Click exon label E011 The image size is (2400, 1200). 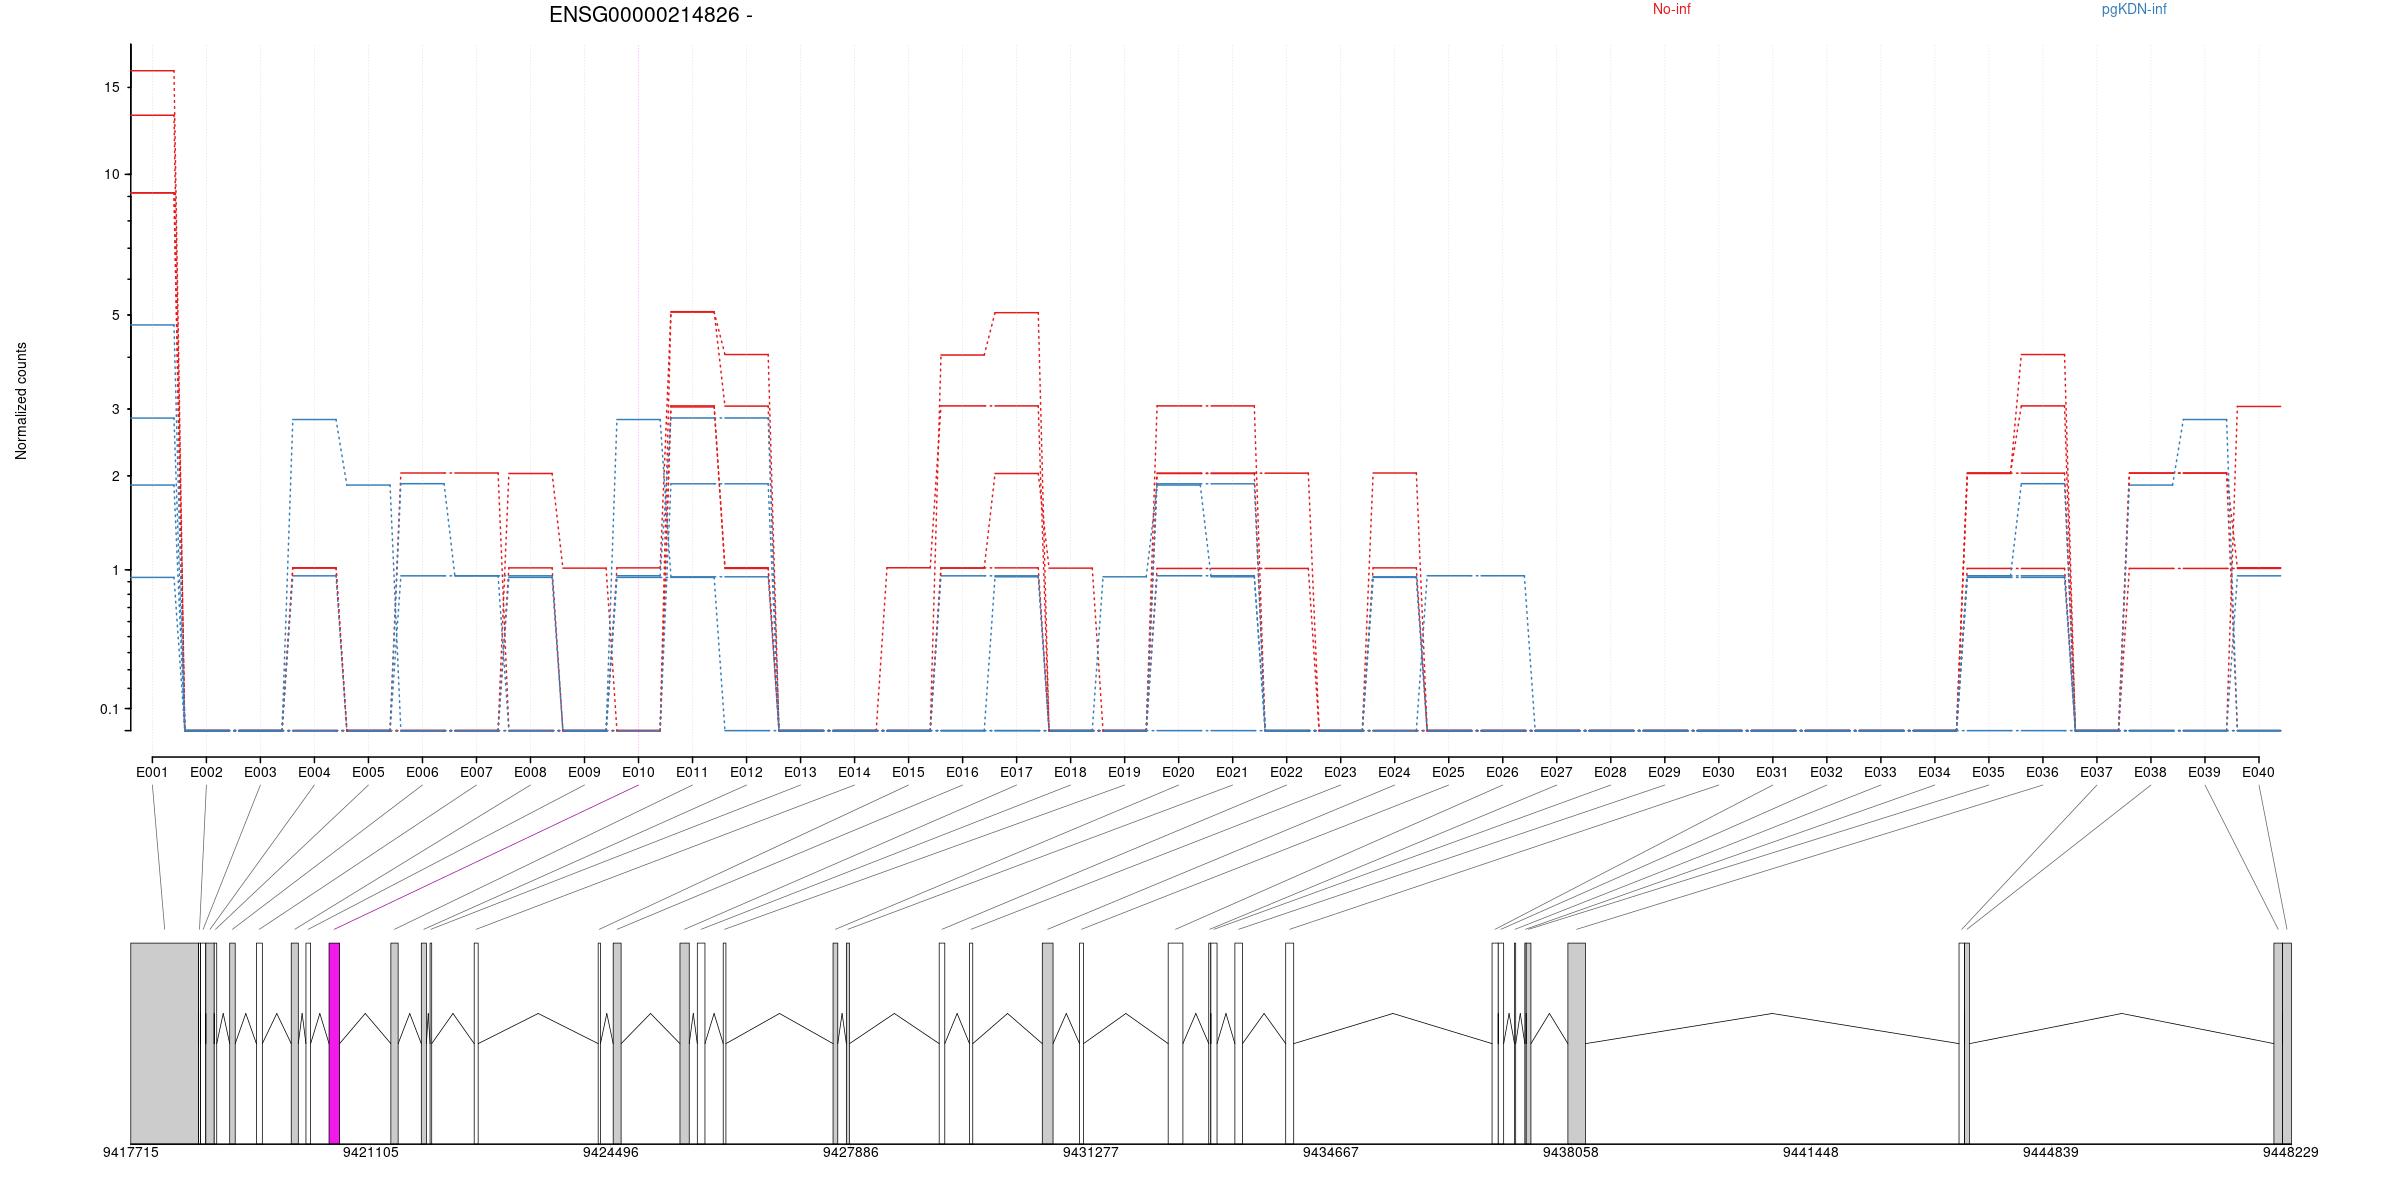(x=692, y=772)
